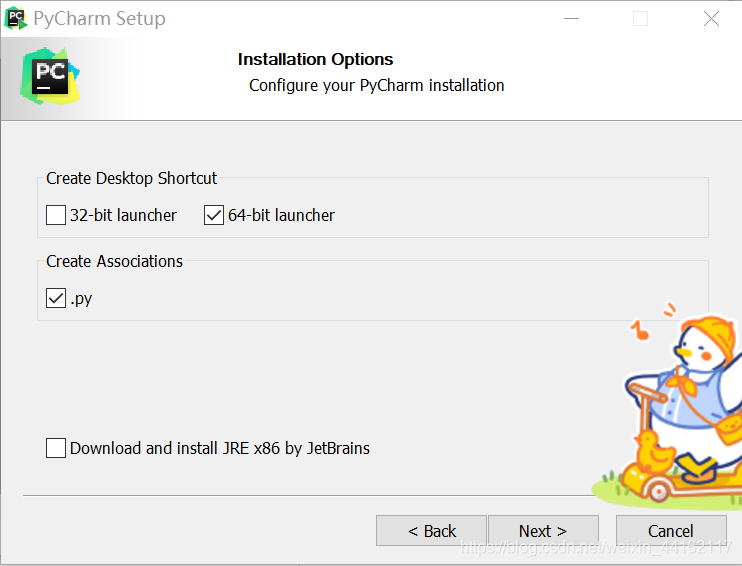This screenshot has width=742, height=566.
Task: Click the Create Associations group label
Action: (x=114, y=261)
